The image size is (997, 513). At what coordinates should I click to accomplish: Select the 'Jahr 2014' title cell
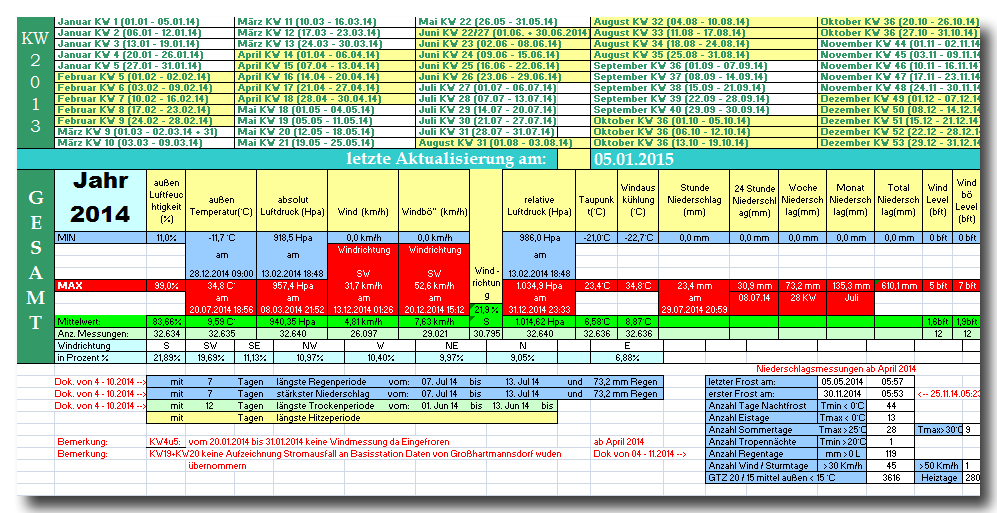(100, 199)
